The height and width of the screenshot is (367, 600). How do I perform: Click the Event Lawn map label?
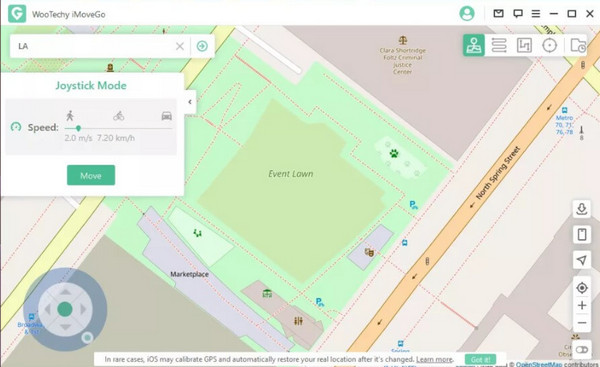coord(291,174)
